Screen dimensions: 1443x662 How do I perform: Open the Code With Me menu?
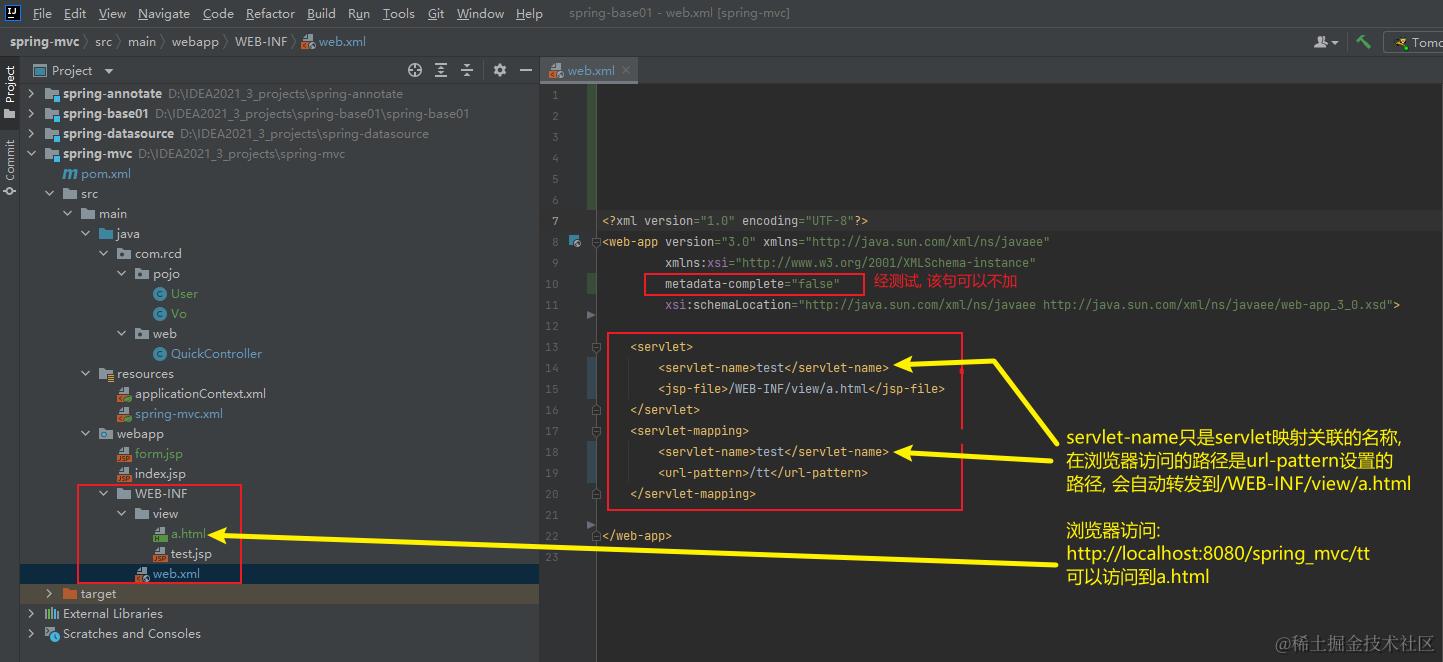click(x=1326, y=42)
